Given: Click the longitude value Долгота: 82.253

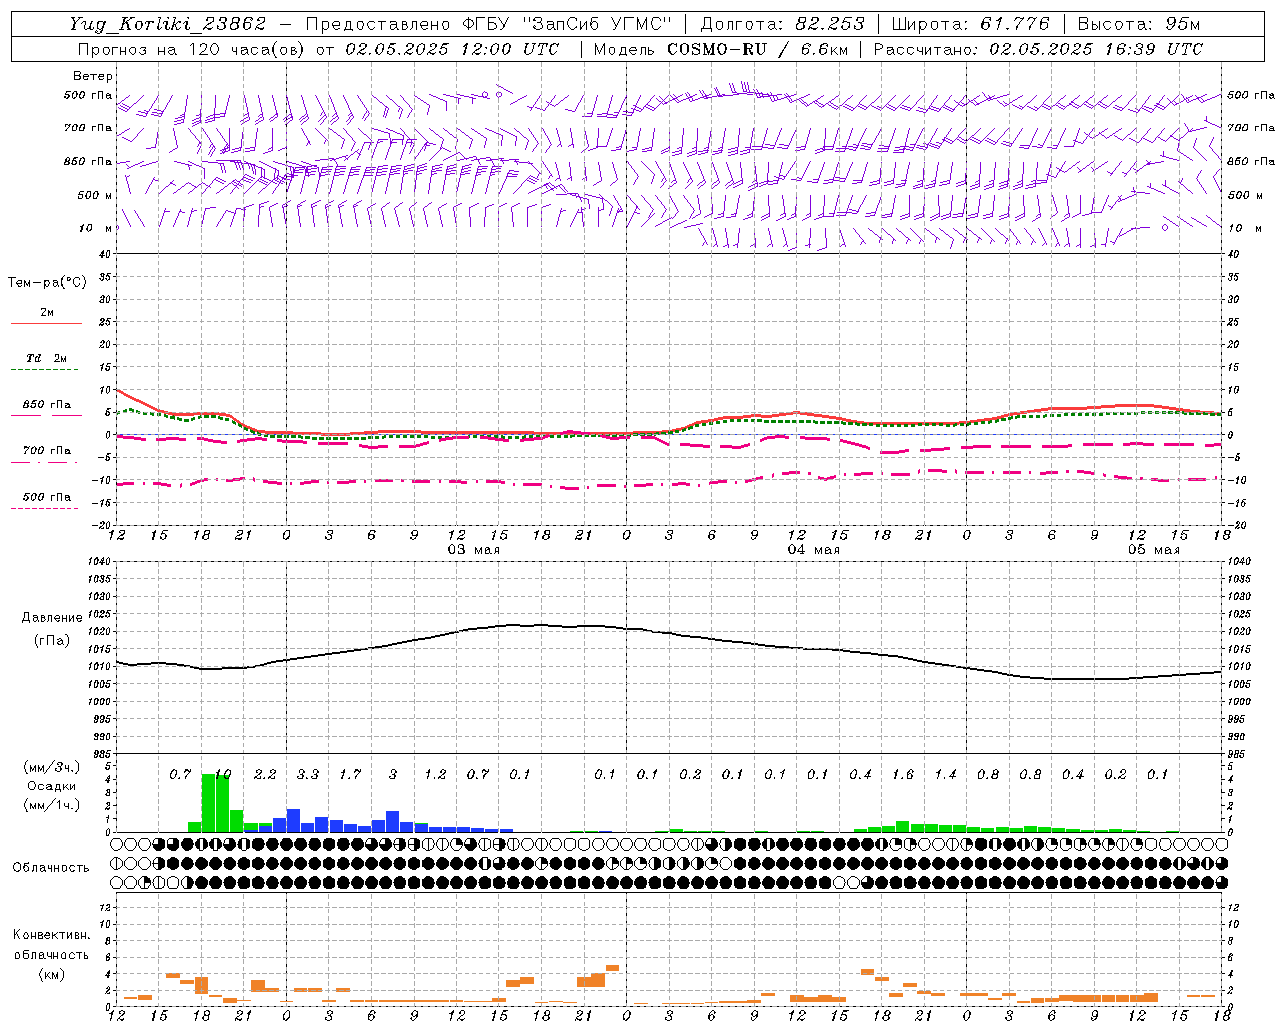Looking at the screenshot, I should tap(782, 24).
